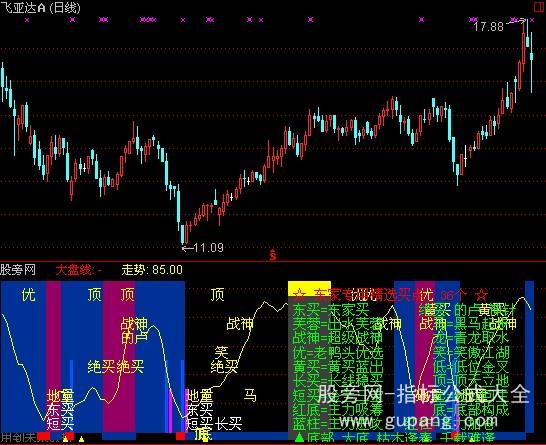
Task: Click the 枯木逢春 text at the bottom
Action: click(x=404, y=438)
